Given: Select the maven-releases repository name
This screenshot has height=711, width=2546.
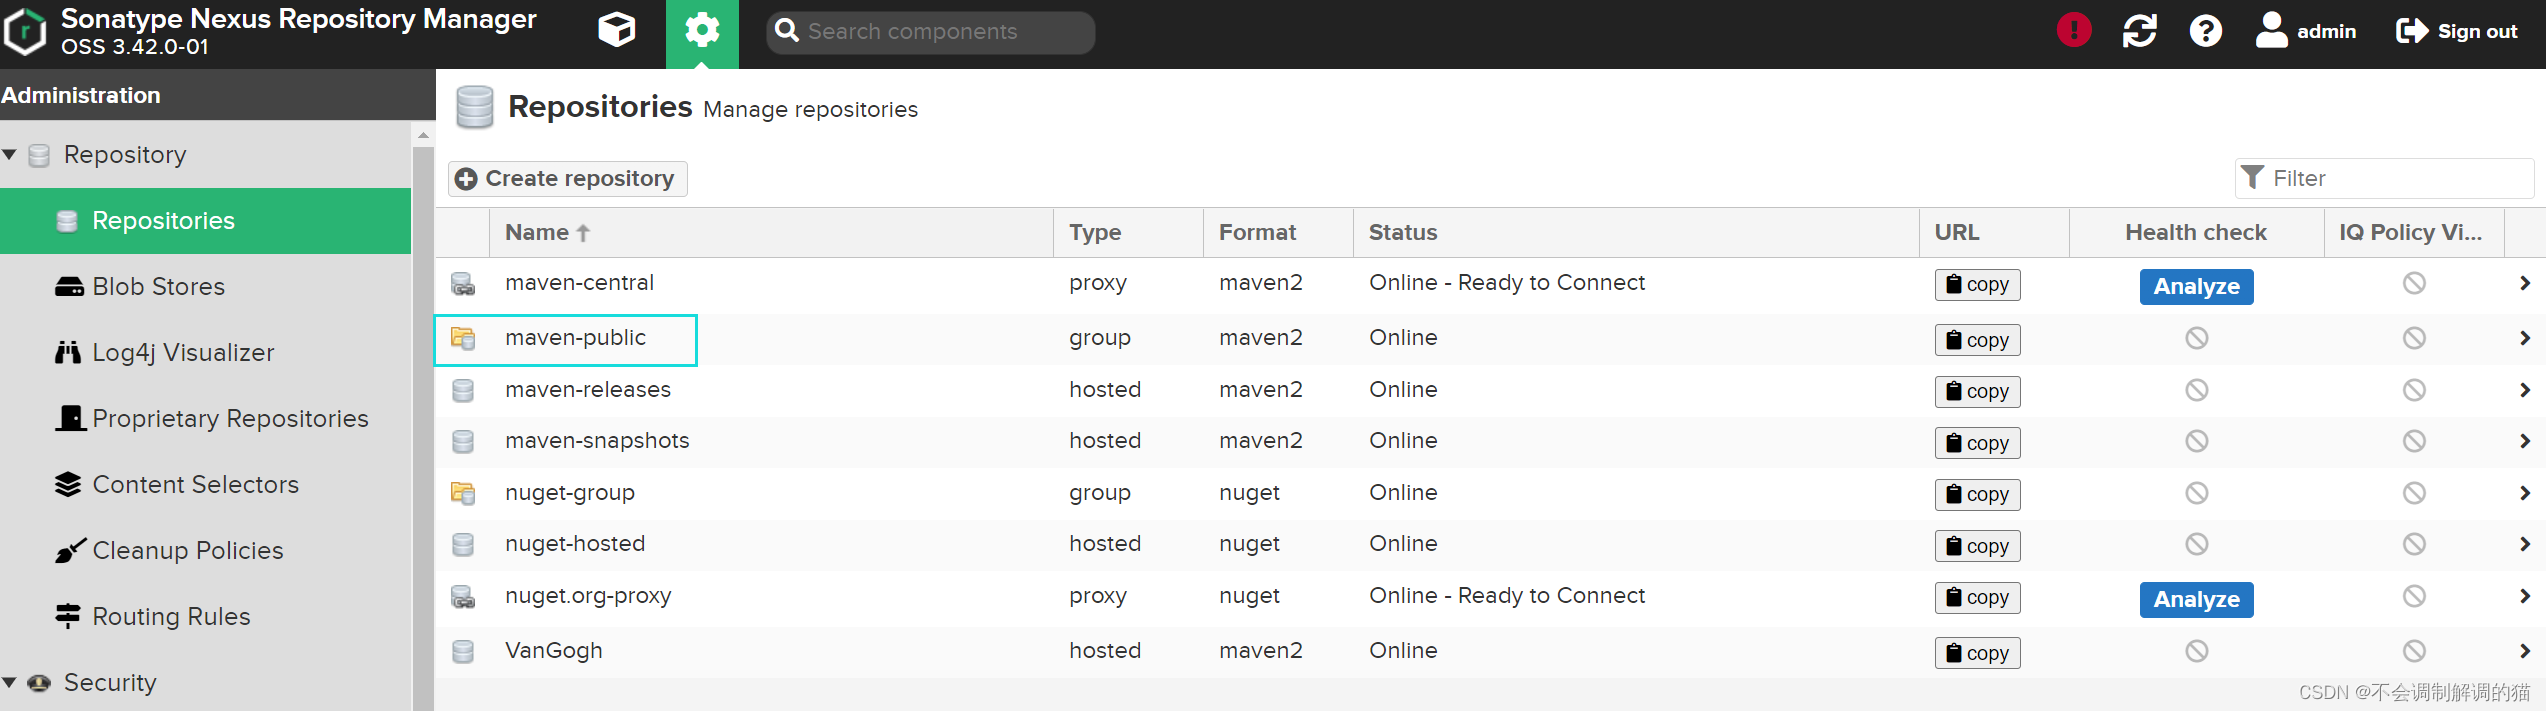Looking at the screenshot, I should click(x=588, y=390).
